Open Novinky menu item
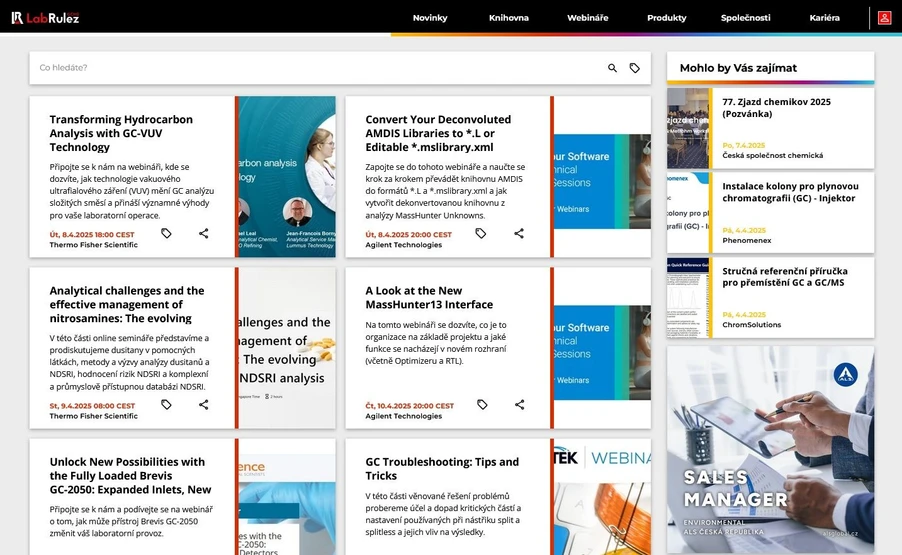 click(430, 18)
